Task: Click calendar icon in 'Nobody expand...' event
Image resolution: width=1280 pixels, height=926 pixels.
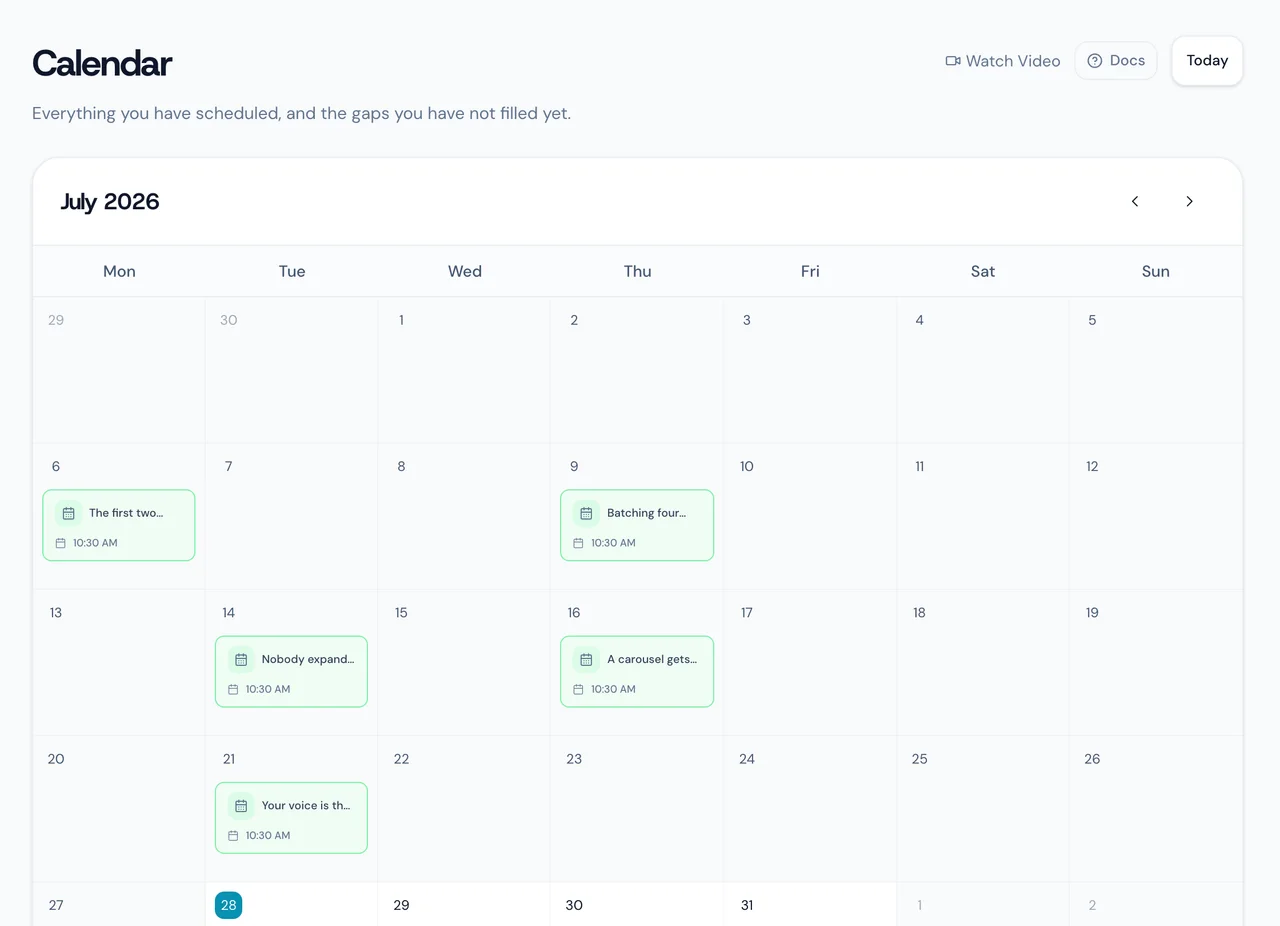Action: [241, 659]
